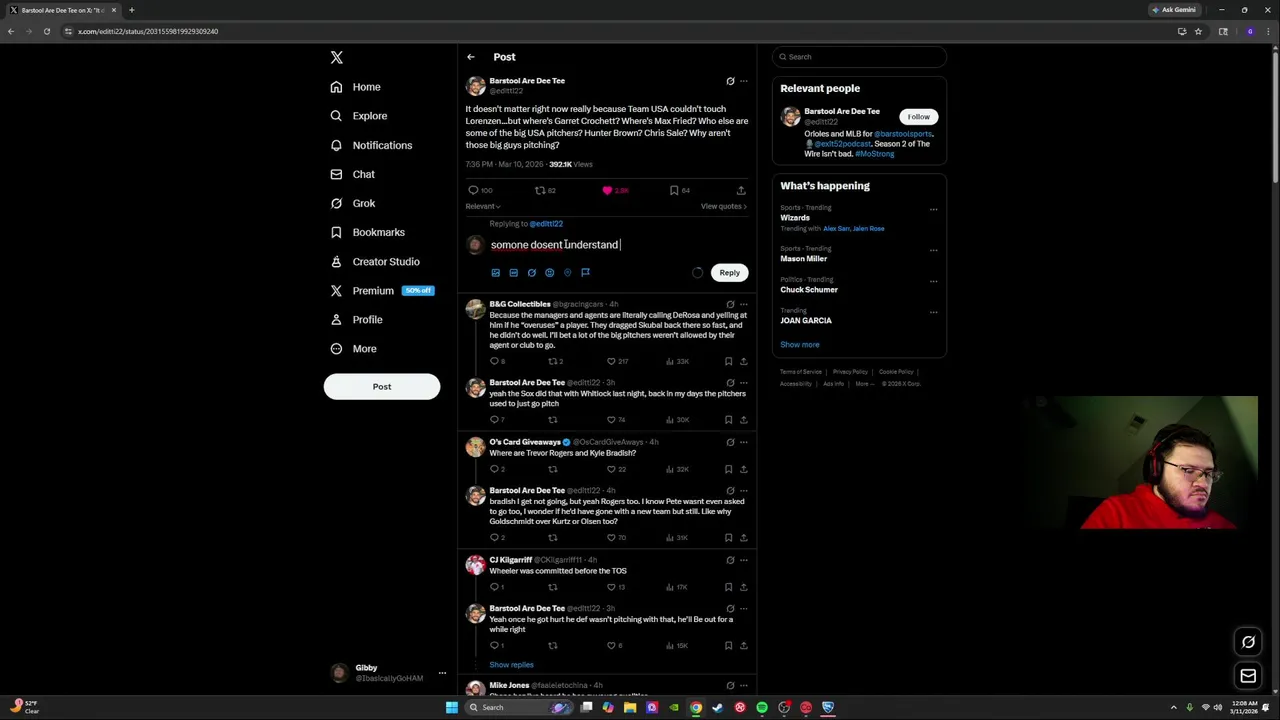The image size is (1280, 720).
Task: Open more options on B&G Collectibles comment
Action: (x=743, y=304)
